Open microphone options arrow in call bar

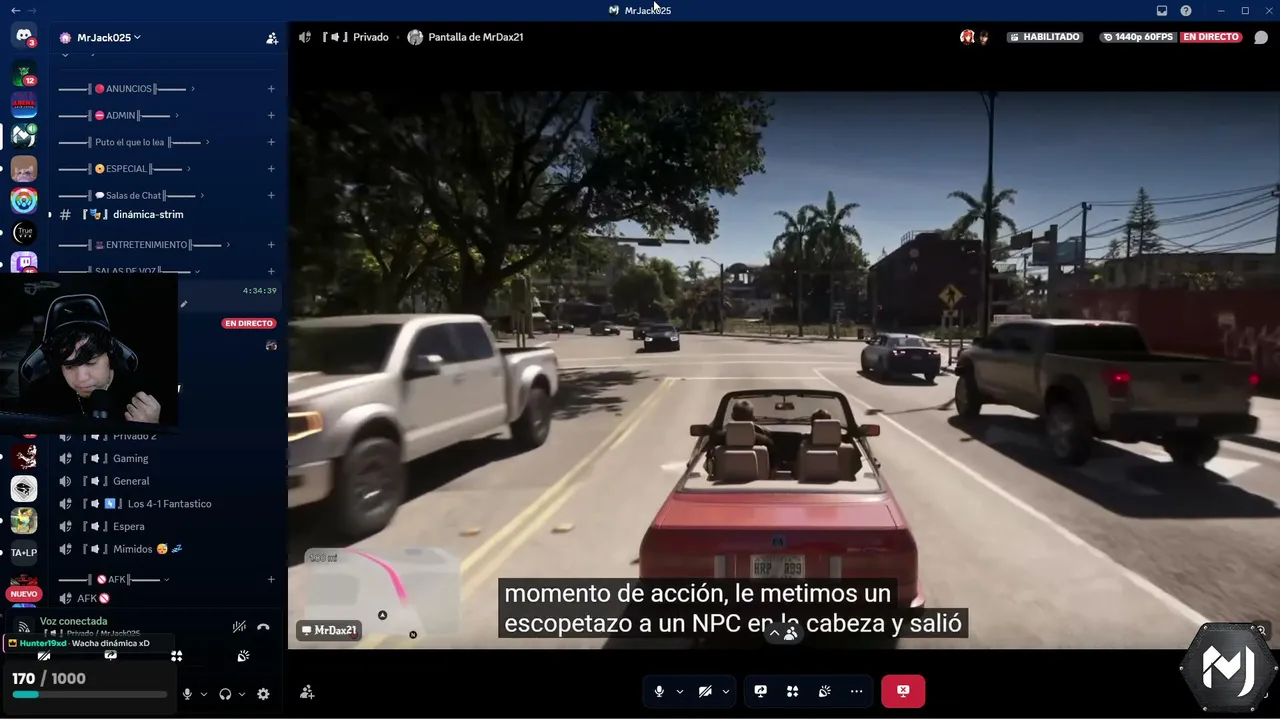click(x=680, y=691)
